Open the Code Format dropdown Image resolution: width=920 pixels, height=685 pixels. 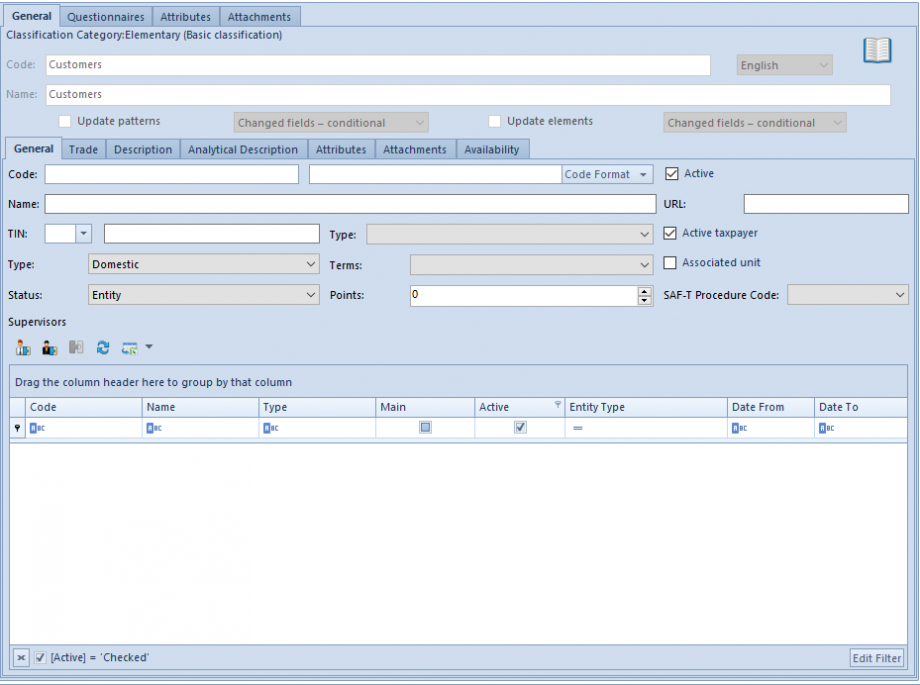606,173
